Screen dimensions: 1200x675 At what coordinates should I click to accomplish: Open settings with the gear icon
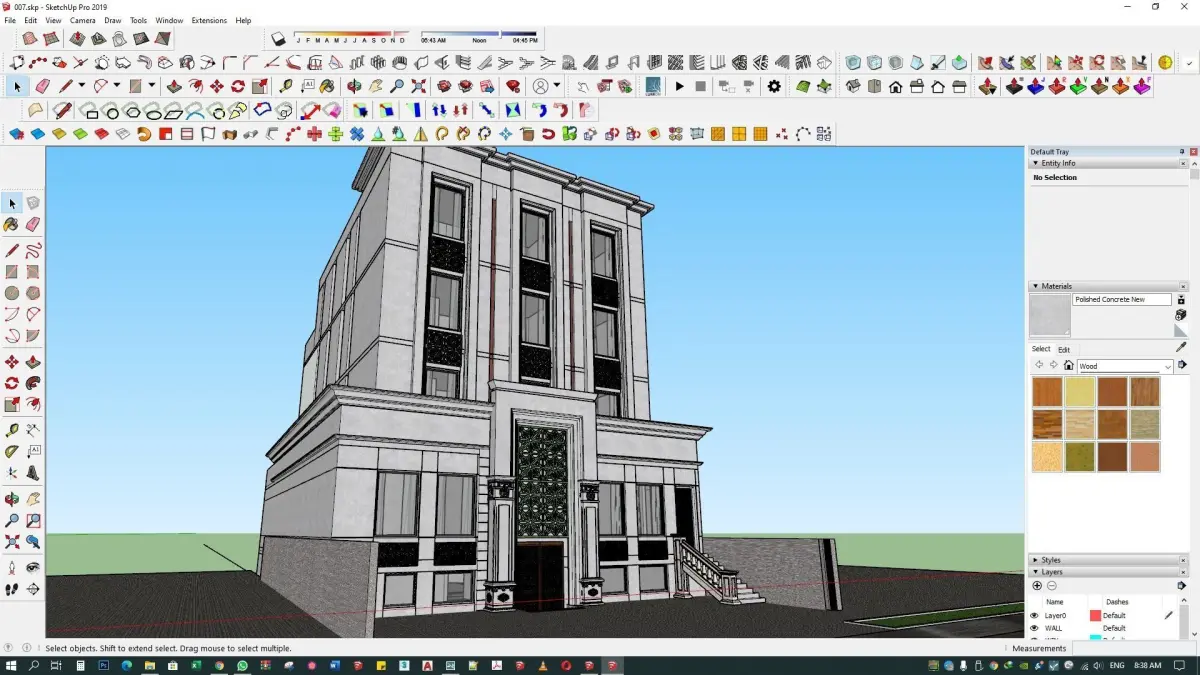pos(774,87)
